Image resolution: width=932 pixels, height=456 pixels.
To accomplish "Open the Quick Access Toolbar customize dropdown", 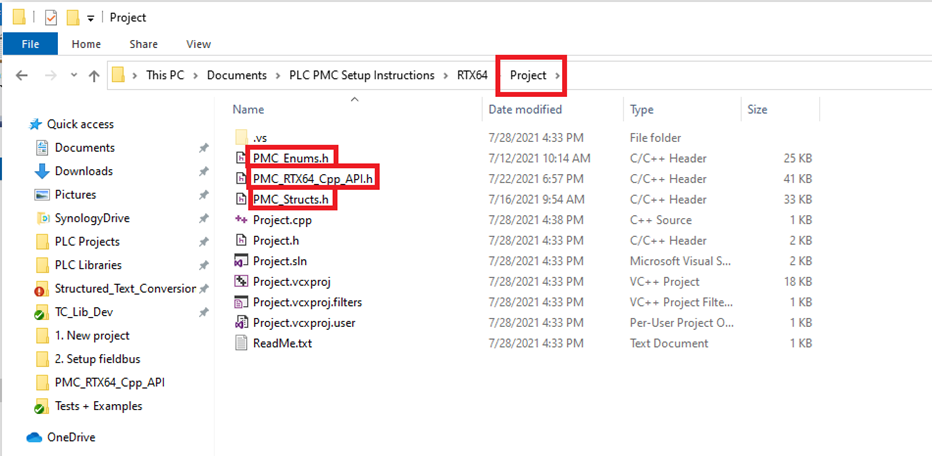I will [91, 18].
